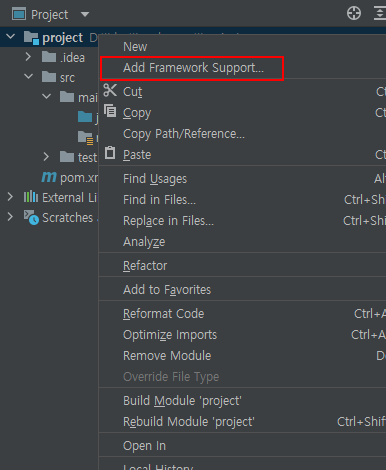Select the project label in tree

[62, 38]
